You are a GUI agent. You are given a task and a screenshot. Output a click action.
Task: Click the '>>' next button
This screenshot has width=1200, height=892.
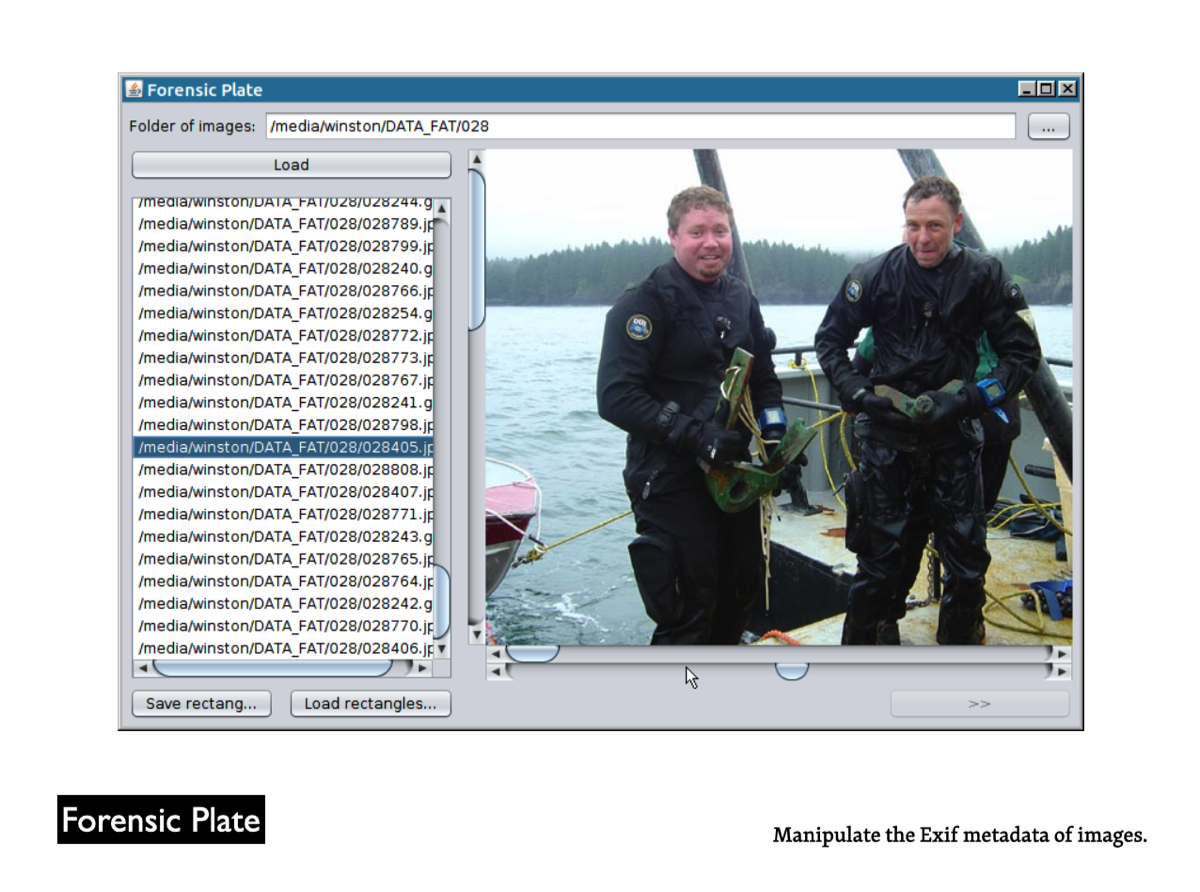979,704
